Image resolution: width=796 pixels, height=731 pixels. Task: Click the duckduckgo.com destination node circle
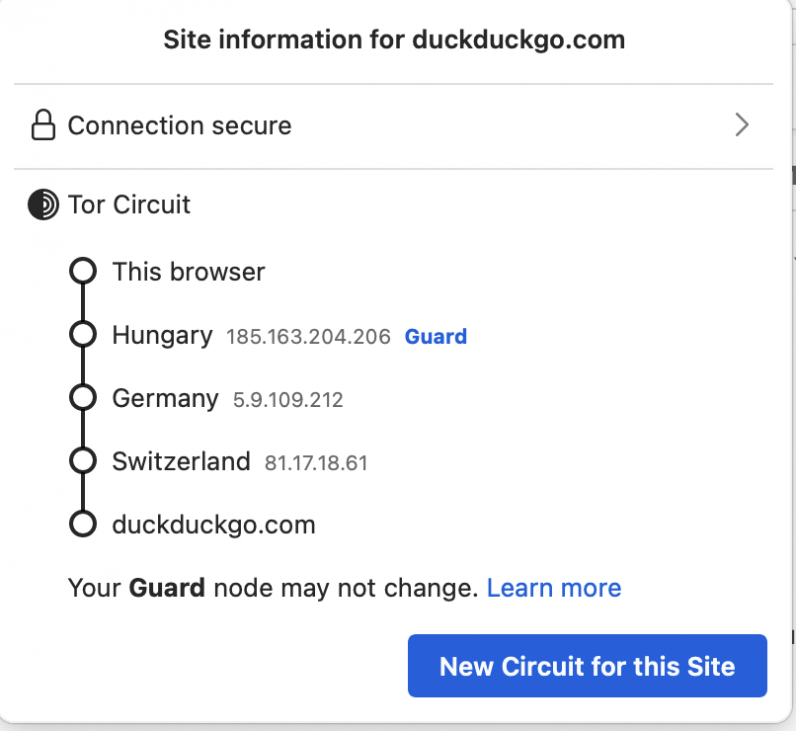[83, 524]
